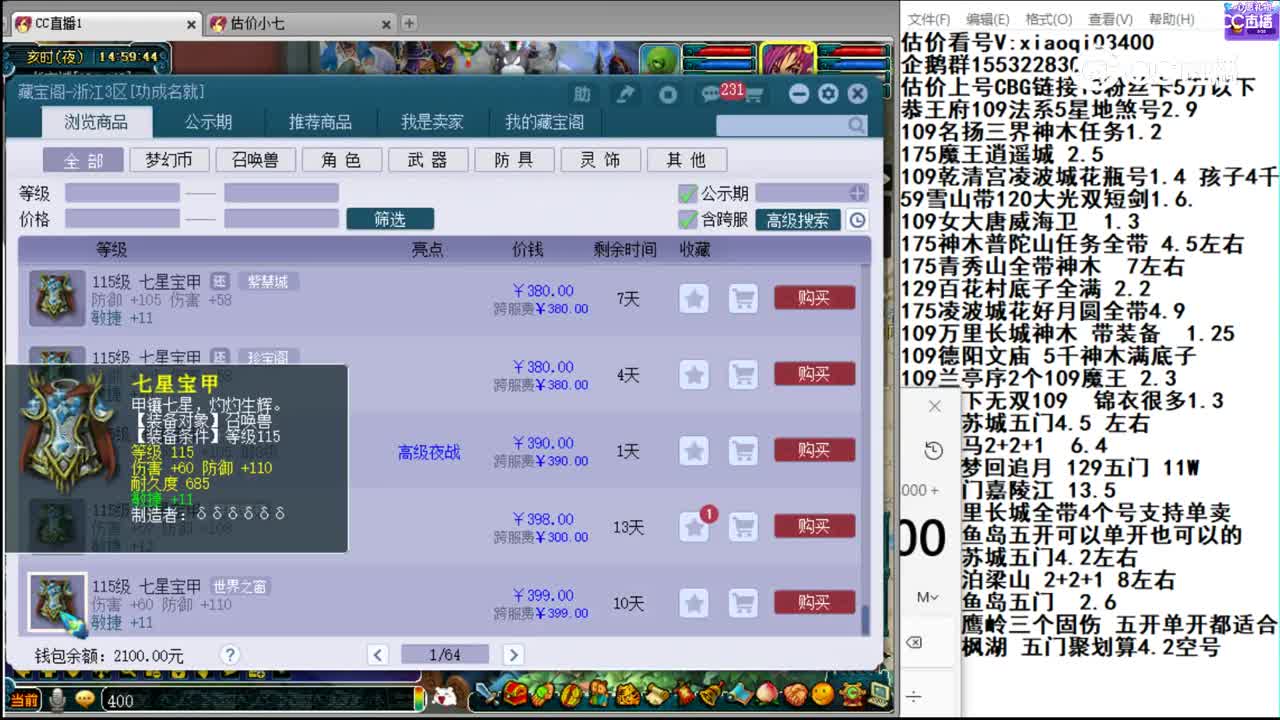Open the M dropdown in the side panel
This screenshot has height=720, width=1280.
(x=927, y=597)
